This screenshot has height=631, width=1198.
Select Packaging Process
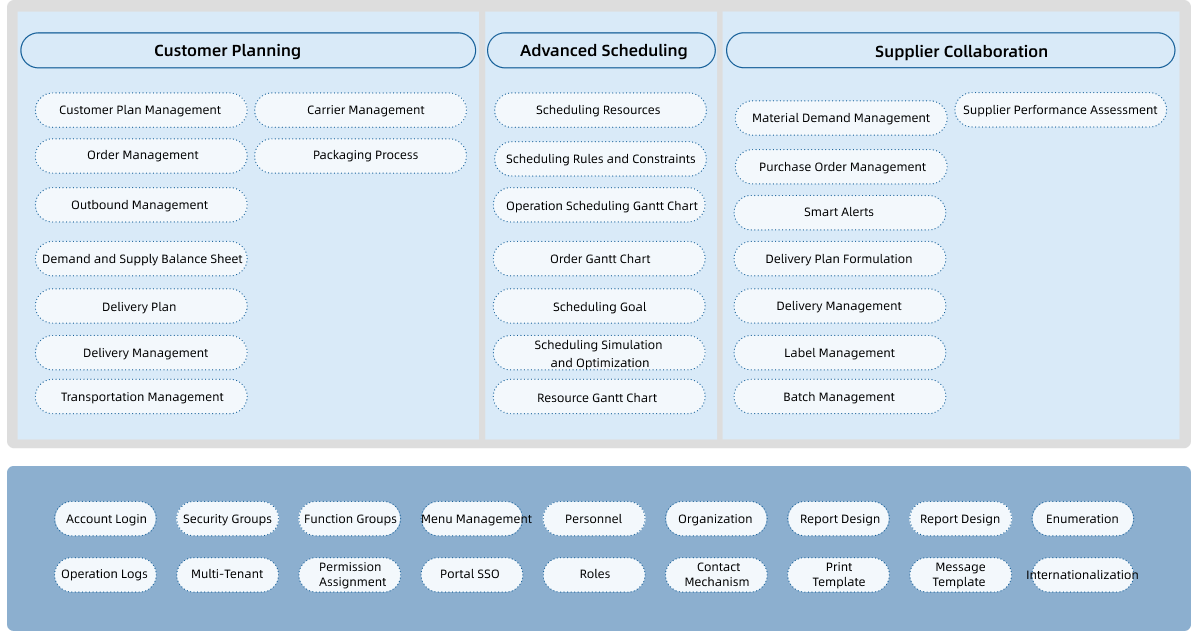pos(360,156)
